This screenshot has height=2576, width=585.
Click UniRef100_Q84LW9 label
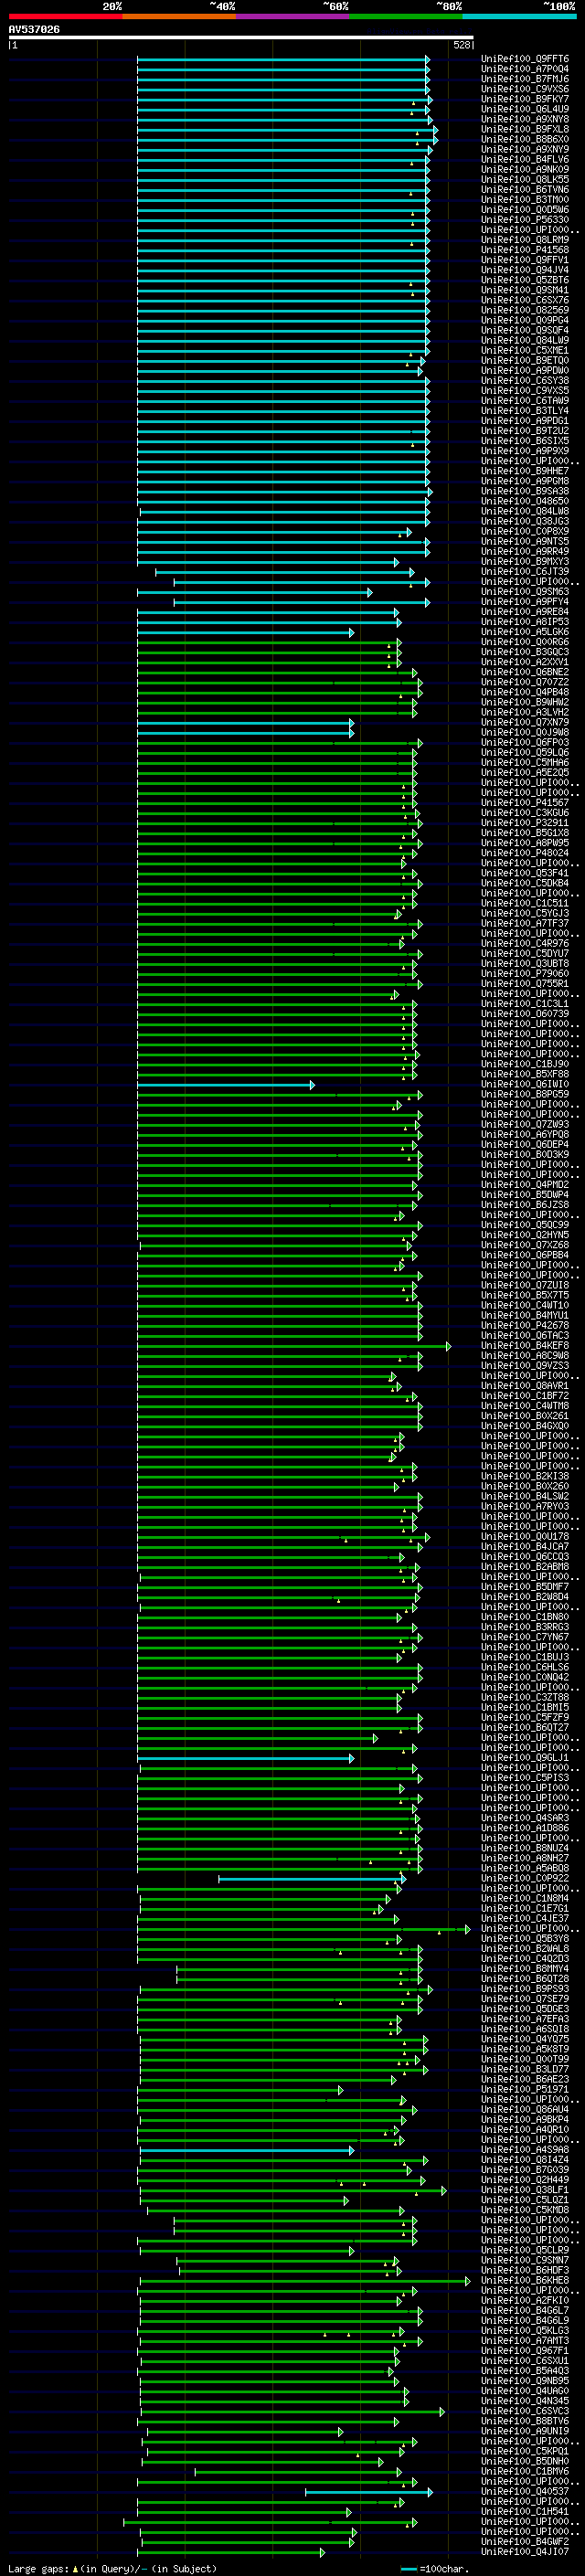(525, 340)
